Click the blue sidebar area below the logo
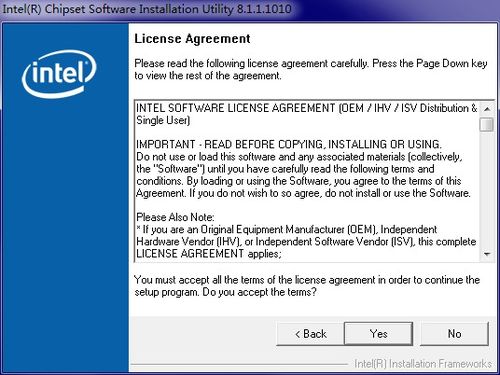 [x=65, y=233]
